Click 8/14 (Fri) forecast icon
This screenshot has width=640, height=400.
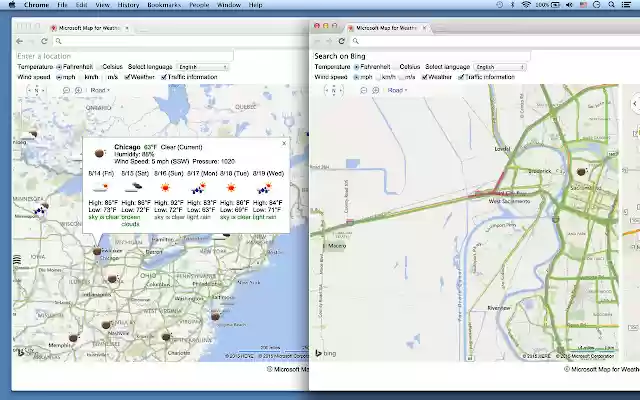(100, 188)
